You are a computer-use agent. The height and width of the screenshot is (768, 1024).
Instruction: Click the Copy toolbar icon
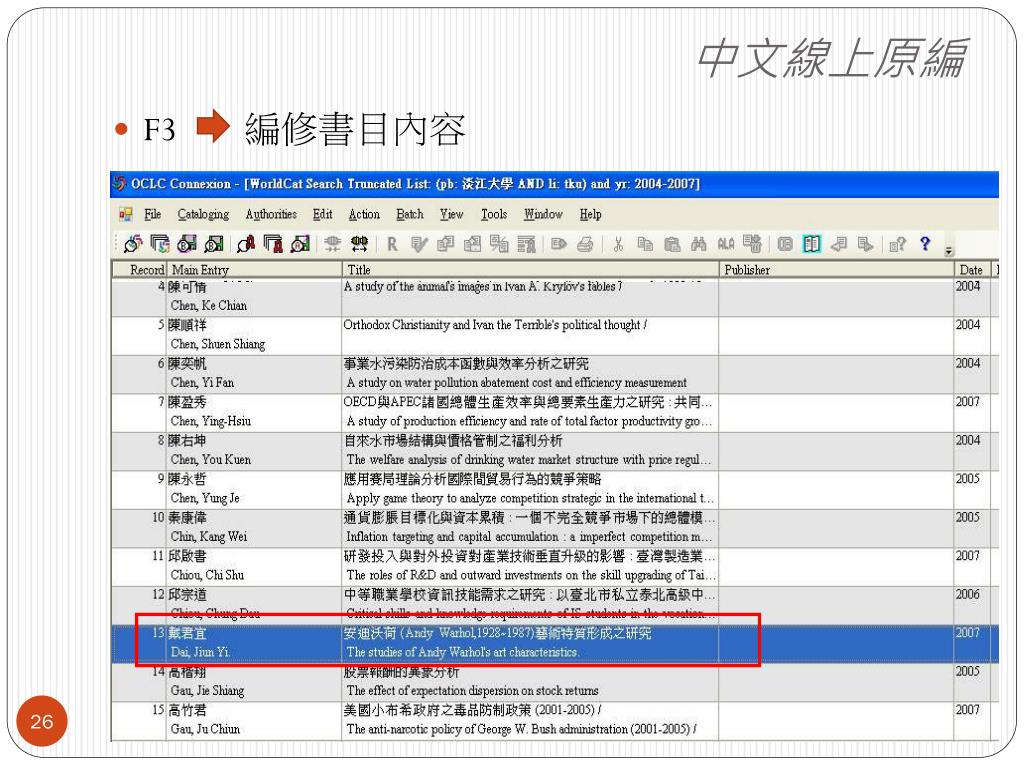[645, 244]
